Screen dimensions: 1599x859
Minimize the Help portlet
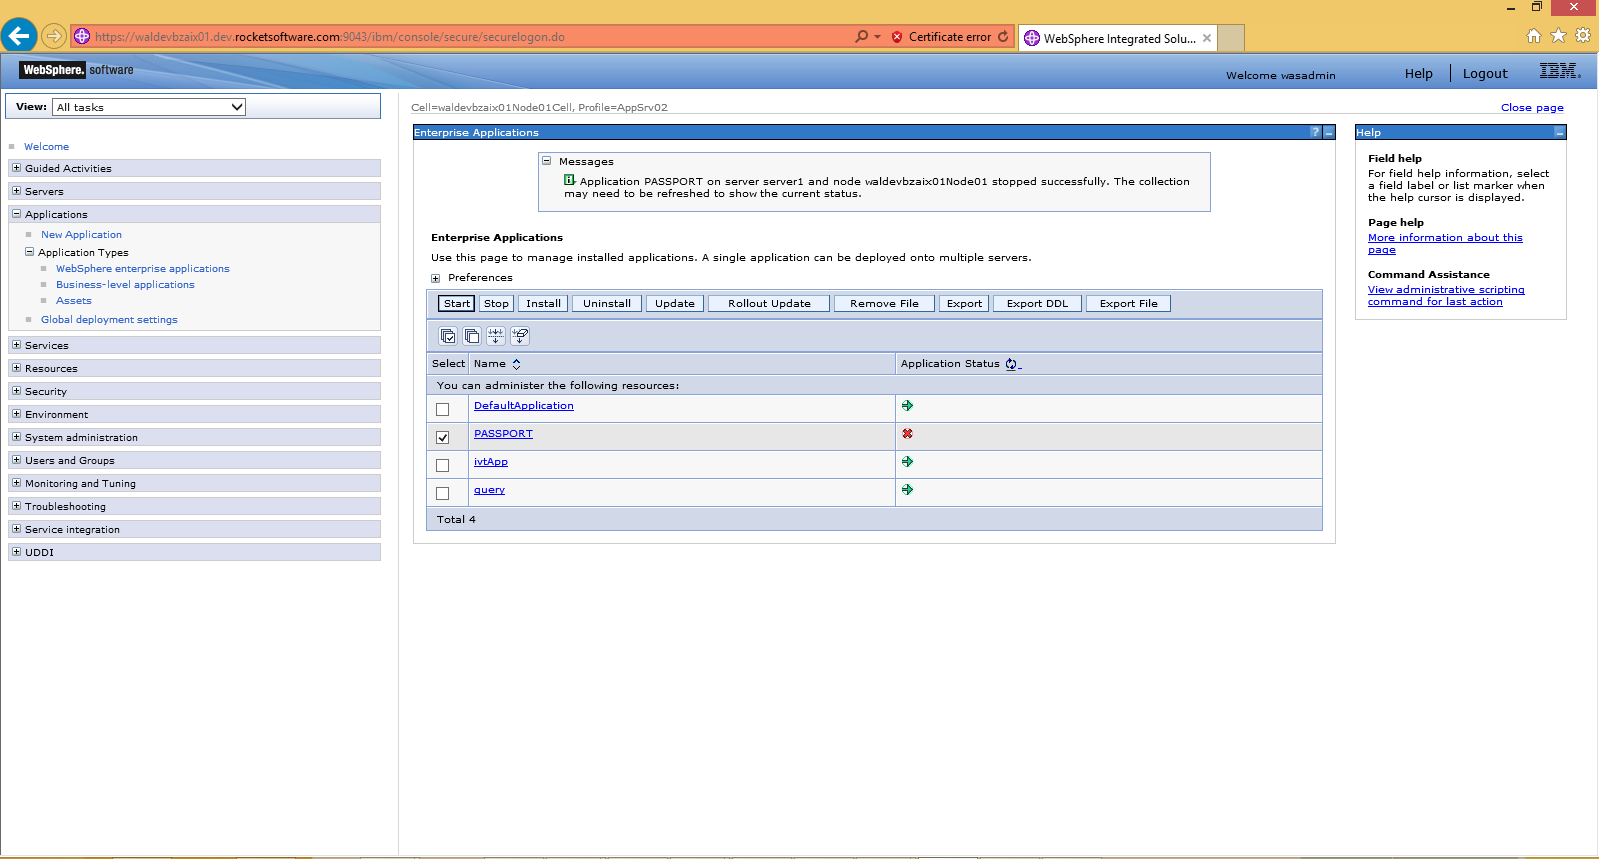tap(1559, 132)
